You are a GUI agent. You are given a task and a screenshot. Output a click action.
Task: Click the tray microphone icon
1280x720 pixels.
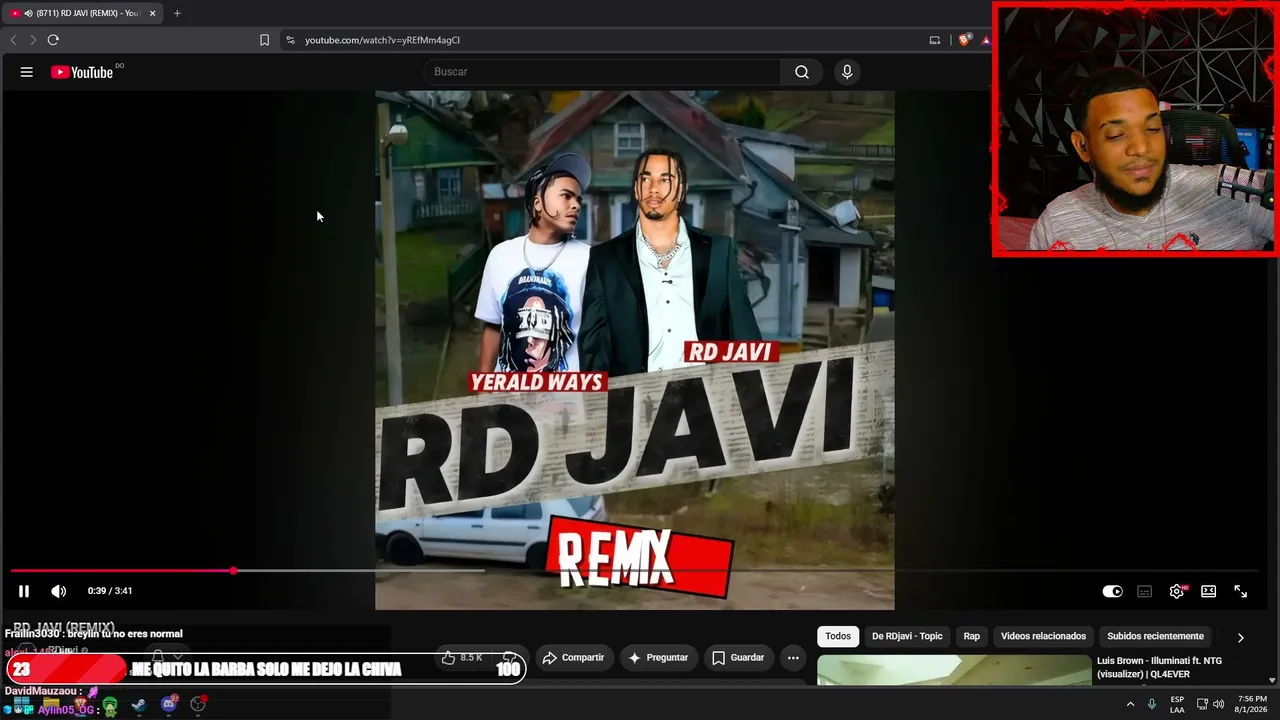[1152, 704]
